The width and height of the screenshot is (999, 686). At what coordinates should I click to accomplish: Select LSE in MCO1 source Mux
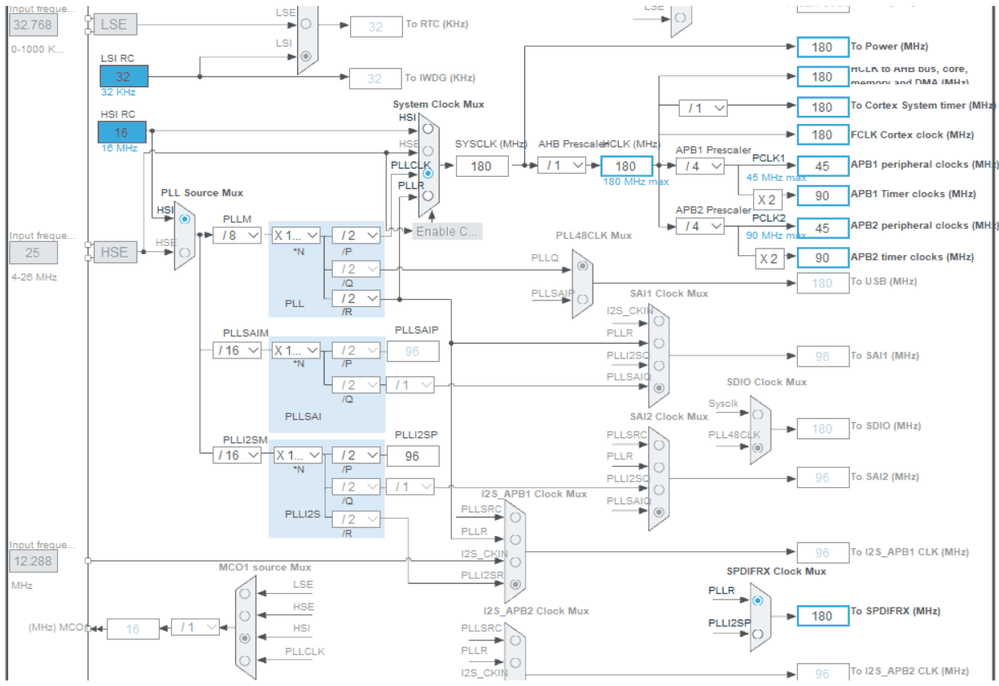[245, 594]
